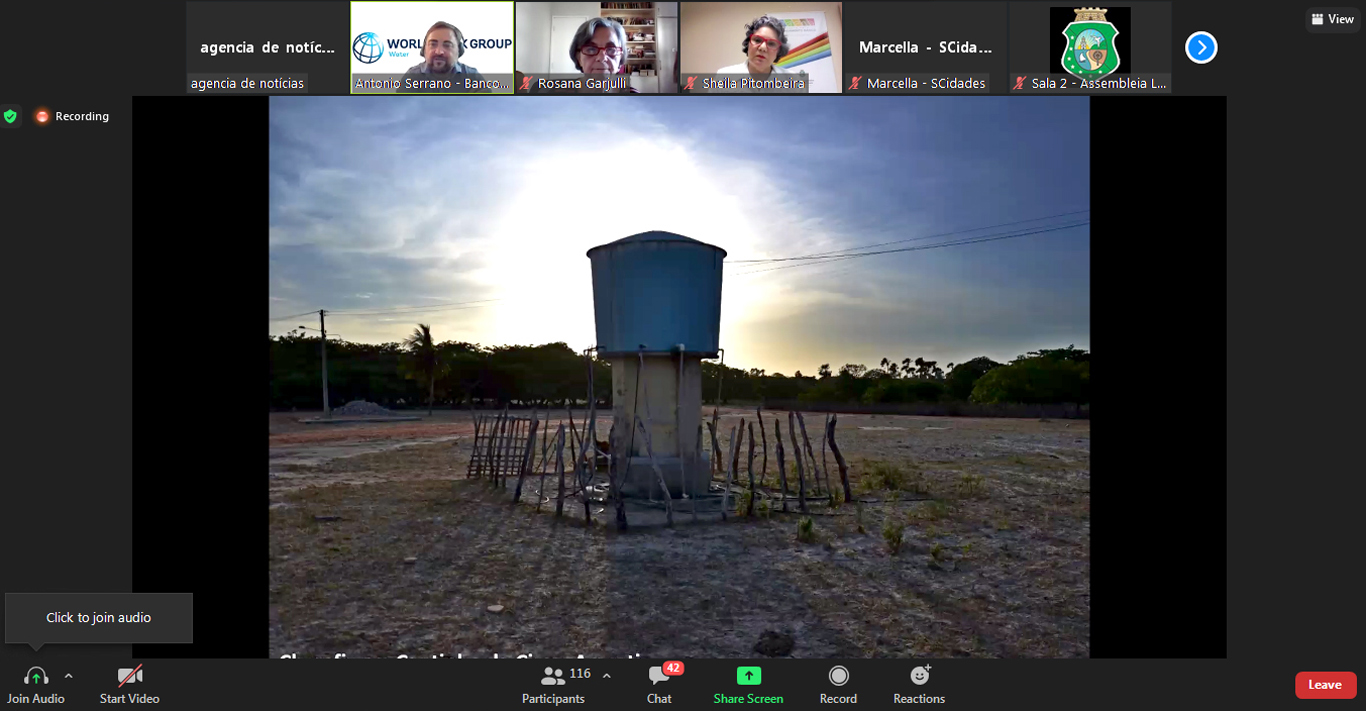This screenshot has height=711, width=1366.
Task: Click the green Share Screen icon
Action: [x=748, y=676]
